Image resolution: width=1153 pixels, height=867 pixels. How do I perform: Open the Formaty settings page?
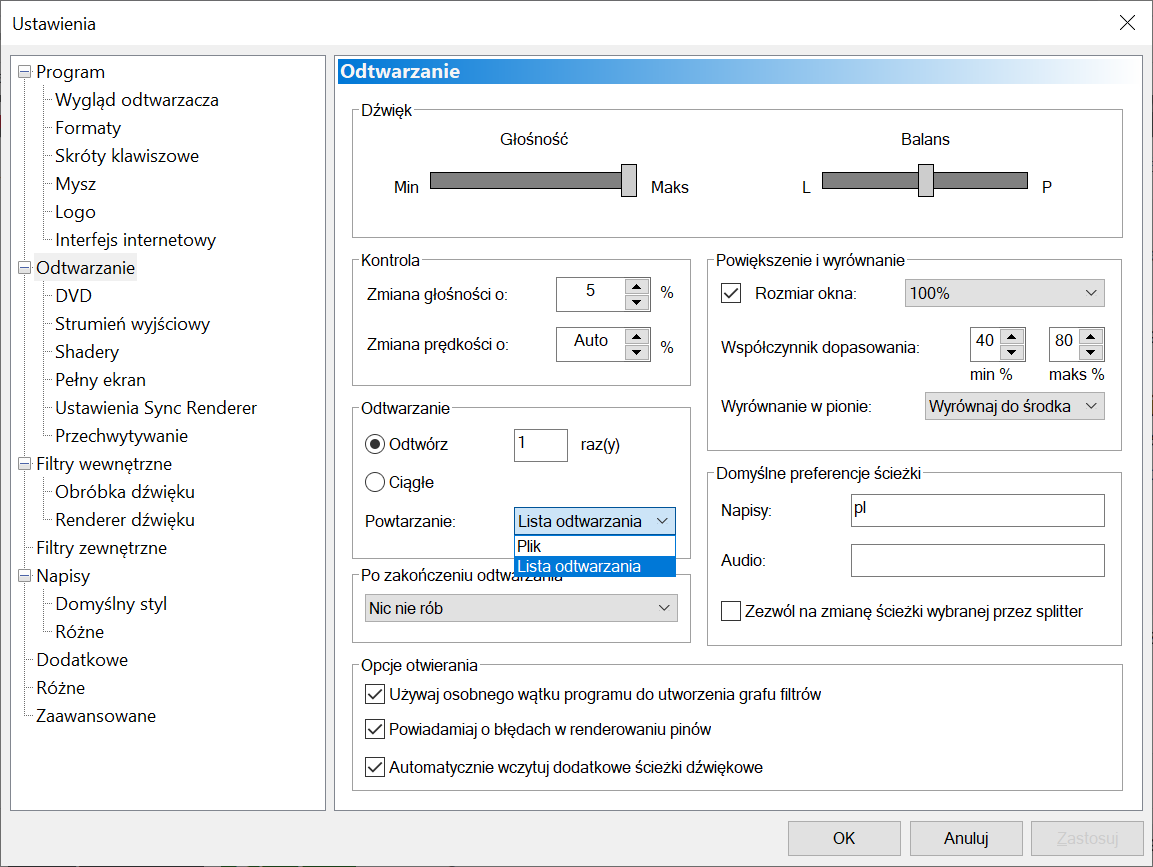click(88, 128)
